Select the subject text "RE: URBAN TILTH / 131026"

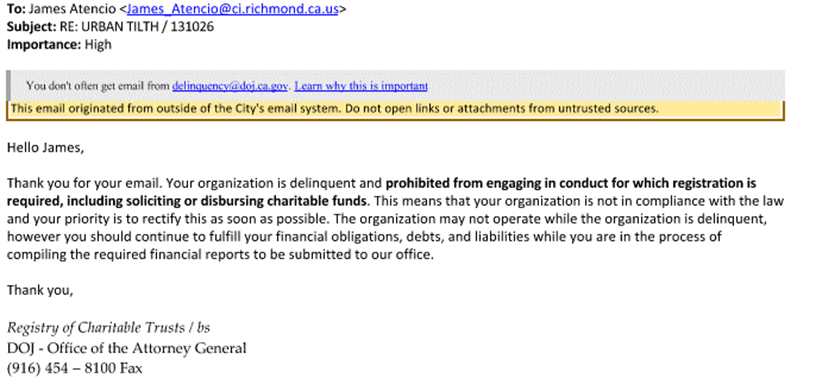click(137, 27)
